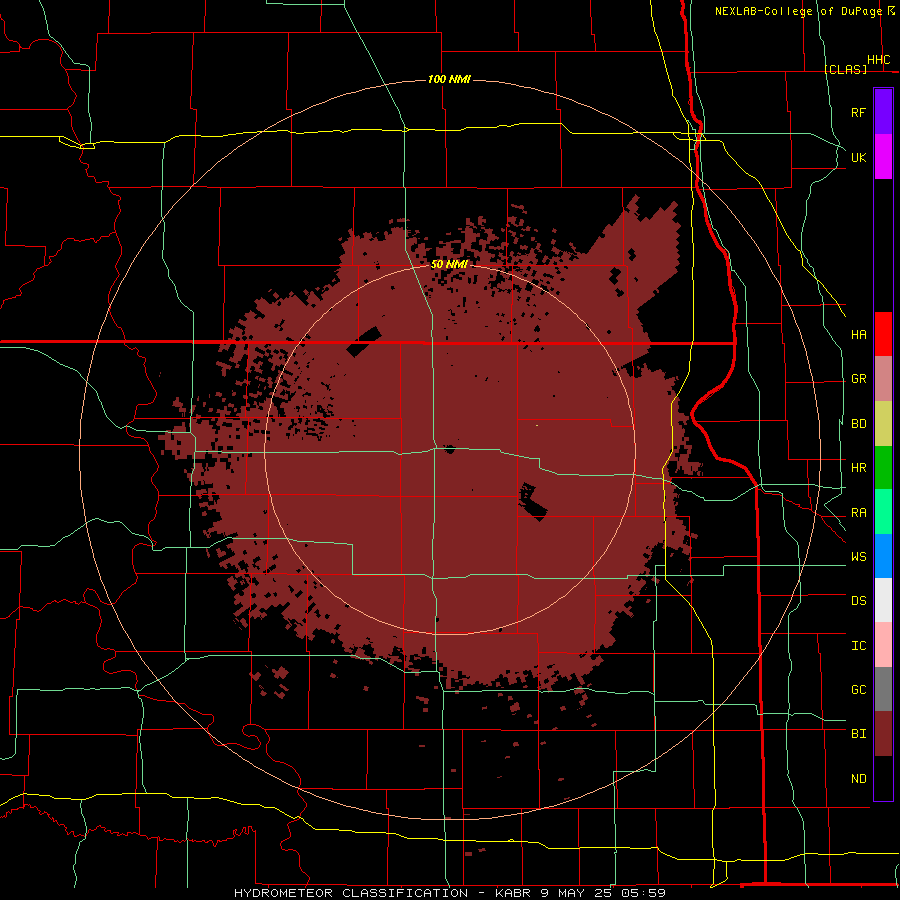Screen dimensions: 900x900
Task: Choose the DS white legend swatch
Action: 883,600
